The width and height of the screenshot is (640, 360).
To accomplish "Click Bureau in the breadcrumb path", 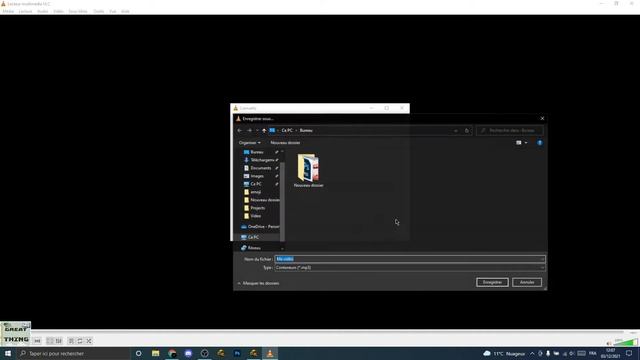I will coord(306,131).
